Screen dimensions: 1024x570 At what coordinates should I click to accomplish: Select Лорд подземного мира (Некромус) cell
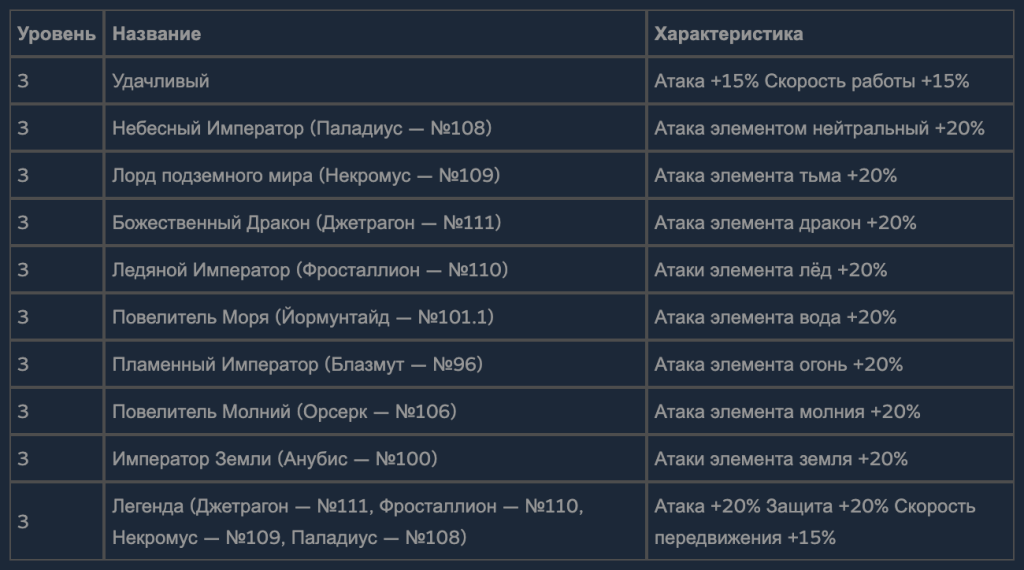click(375, 175)
